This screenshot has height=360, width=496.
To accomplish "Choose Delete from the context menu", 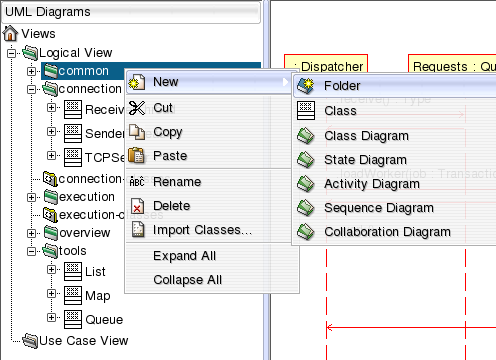I will point(209,206).
